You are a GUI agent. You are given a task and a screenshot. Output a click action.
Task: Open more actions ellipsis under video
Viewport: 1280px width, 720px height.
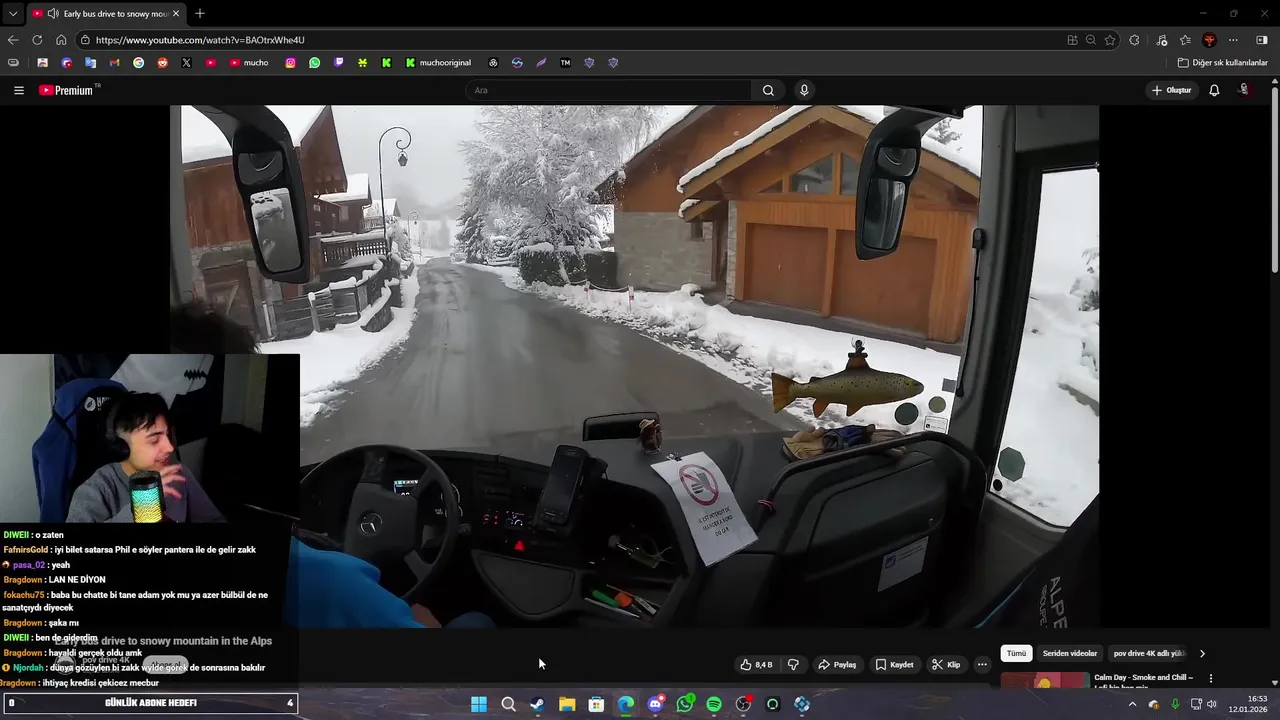point(982,665)
